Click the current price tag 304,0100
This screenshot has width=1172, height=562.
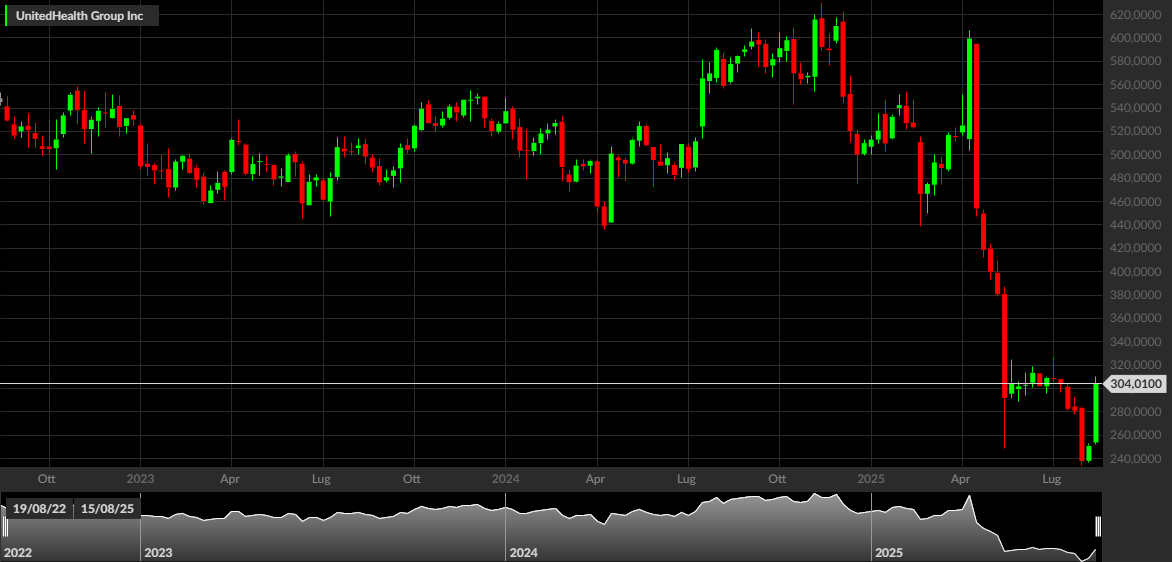pos(1135,384)
